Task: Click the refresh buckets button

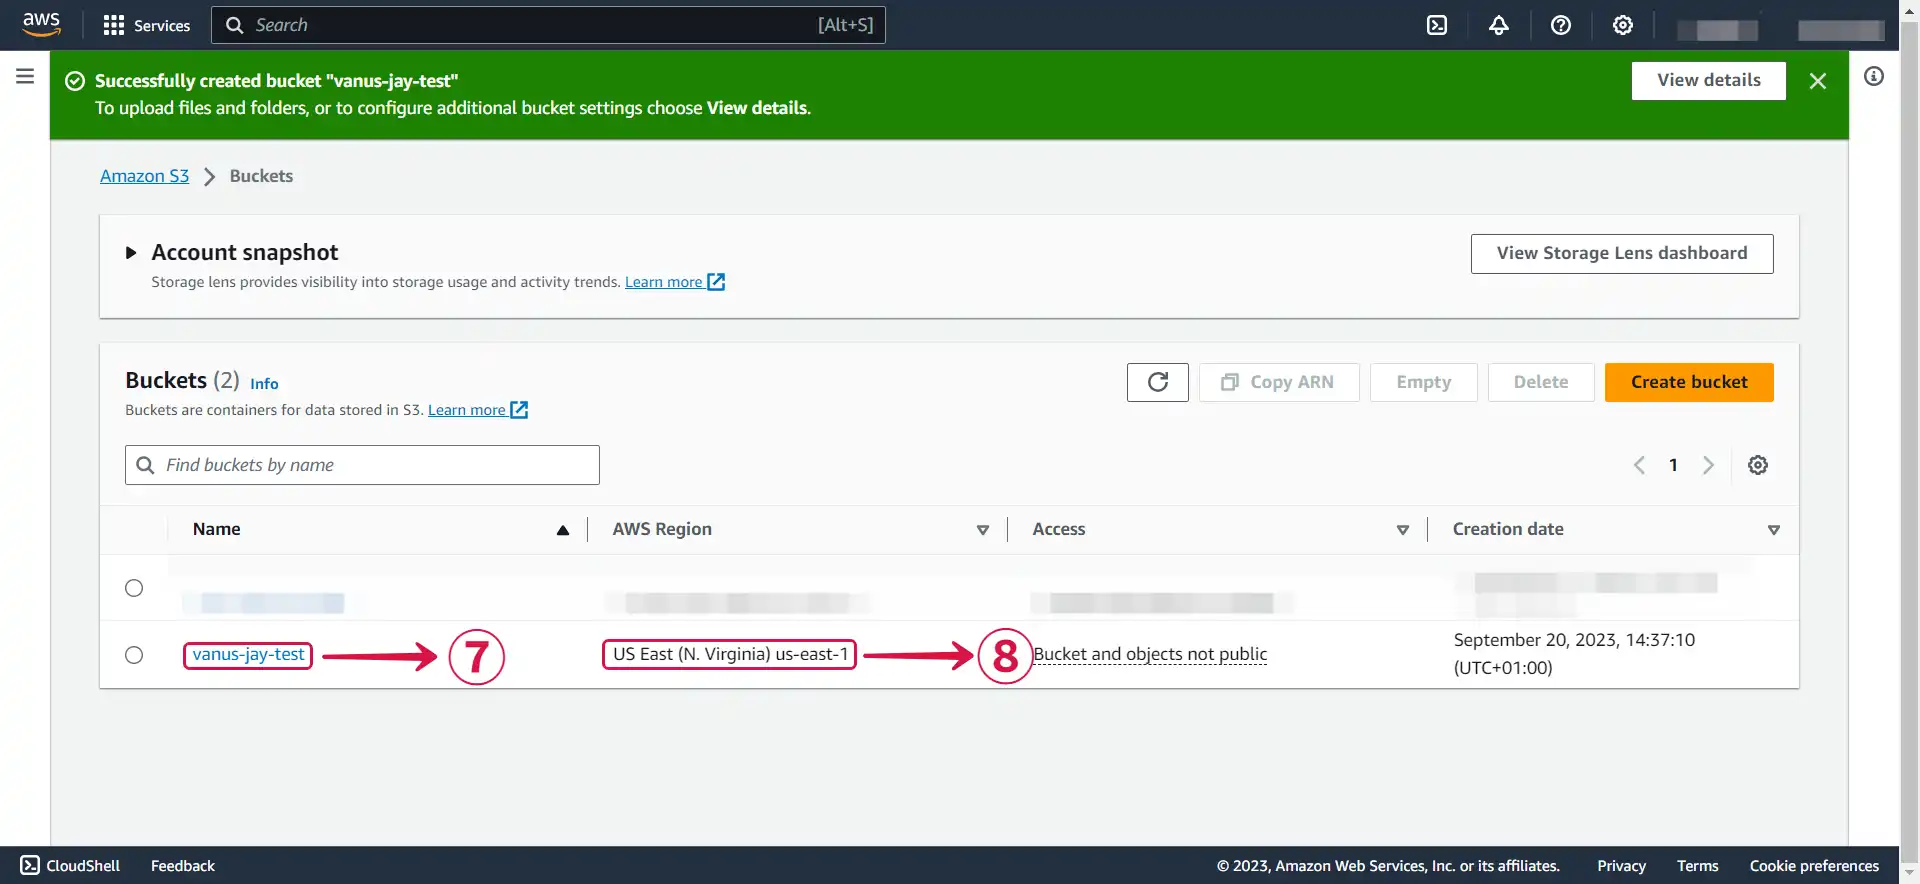Action: click(x=1158, y=382)
